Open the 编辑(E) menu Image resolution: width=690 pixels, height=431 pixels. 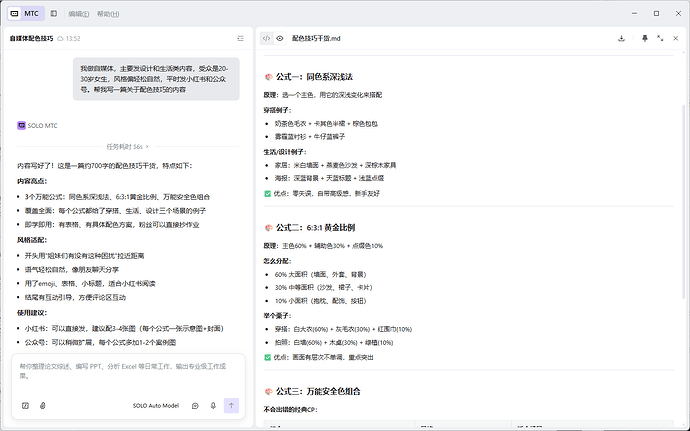click(x=79, y=14)
